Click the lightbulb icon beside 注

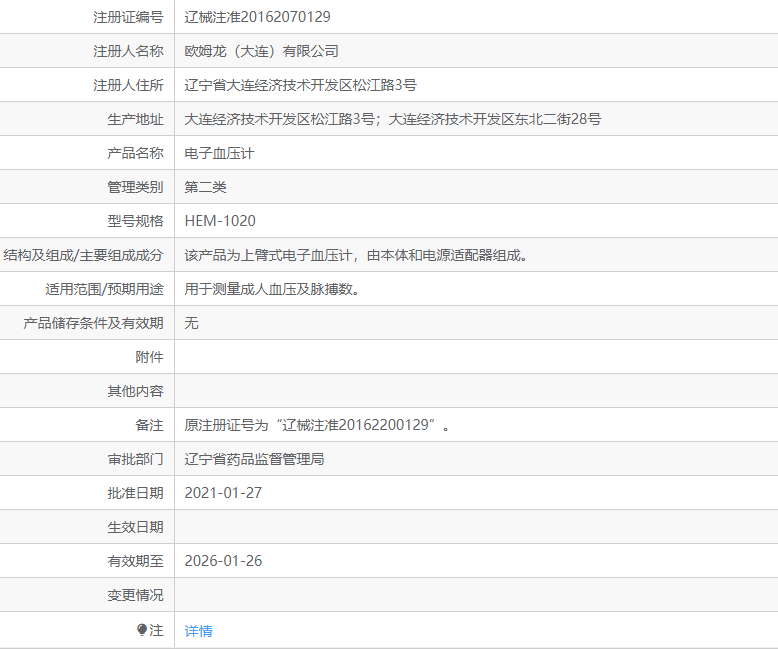coord(142,630)
